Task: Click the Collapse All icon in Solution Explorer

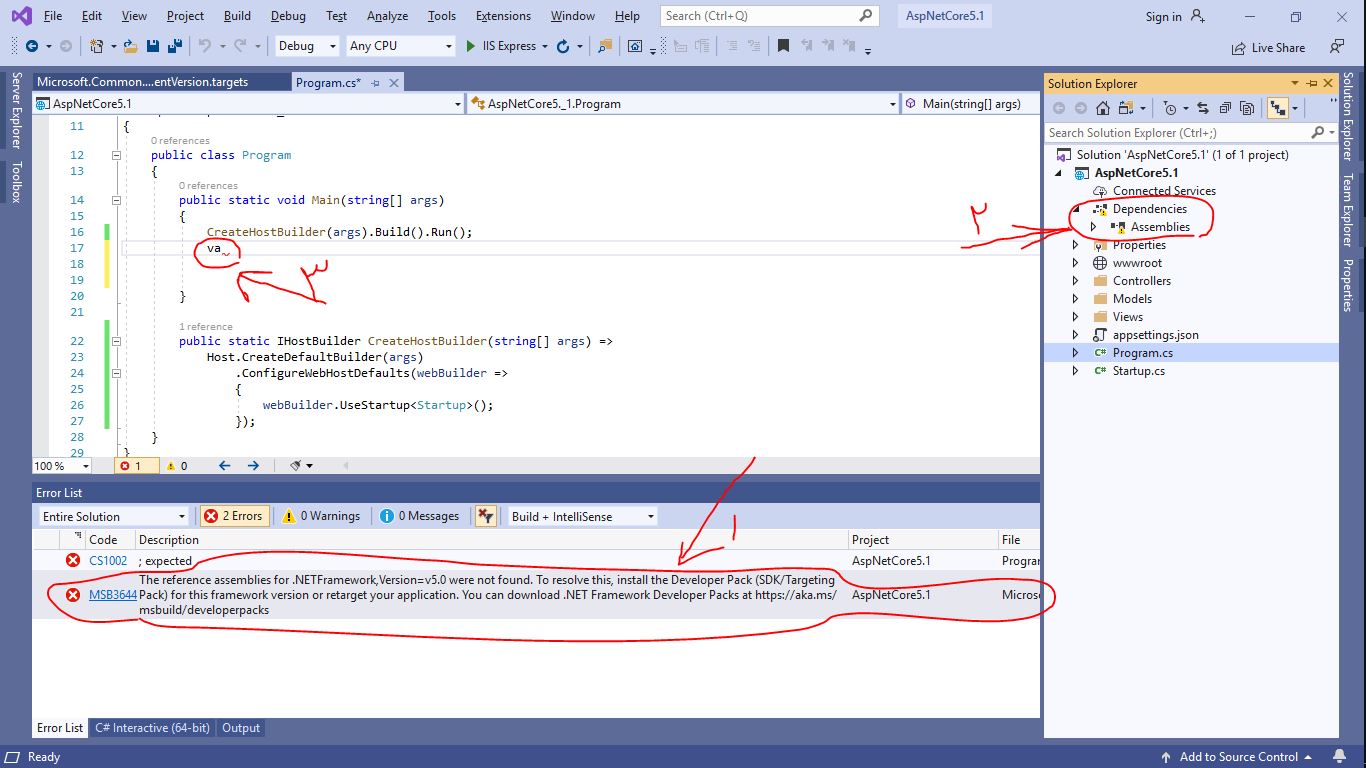Action: [x=1225, y=108]
